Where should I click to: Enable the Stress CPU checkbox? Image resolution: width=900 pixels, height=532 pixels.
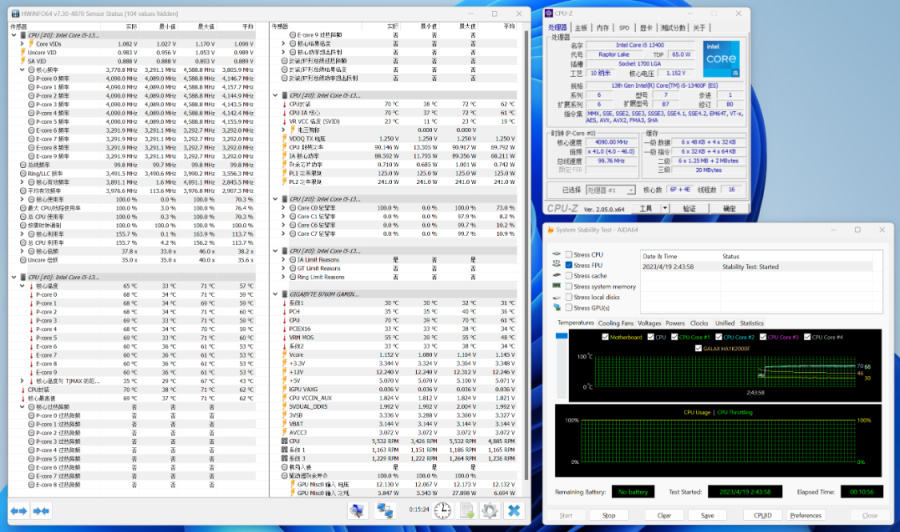tap(568, 255)
